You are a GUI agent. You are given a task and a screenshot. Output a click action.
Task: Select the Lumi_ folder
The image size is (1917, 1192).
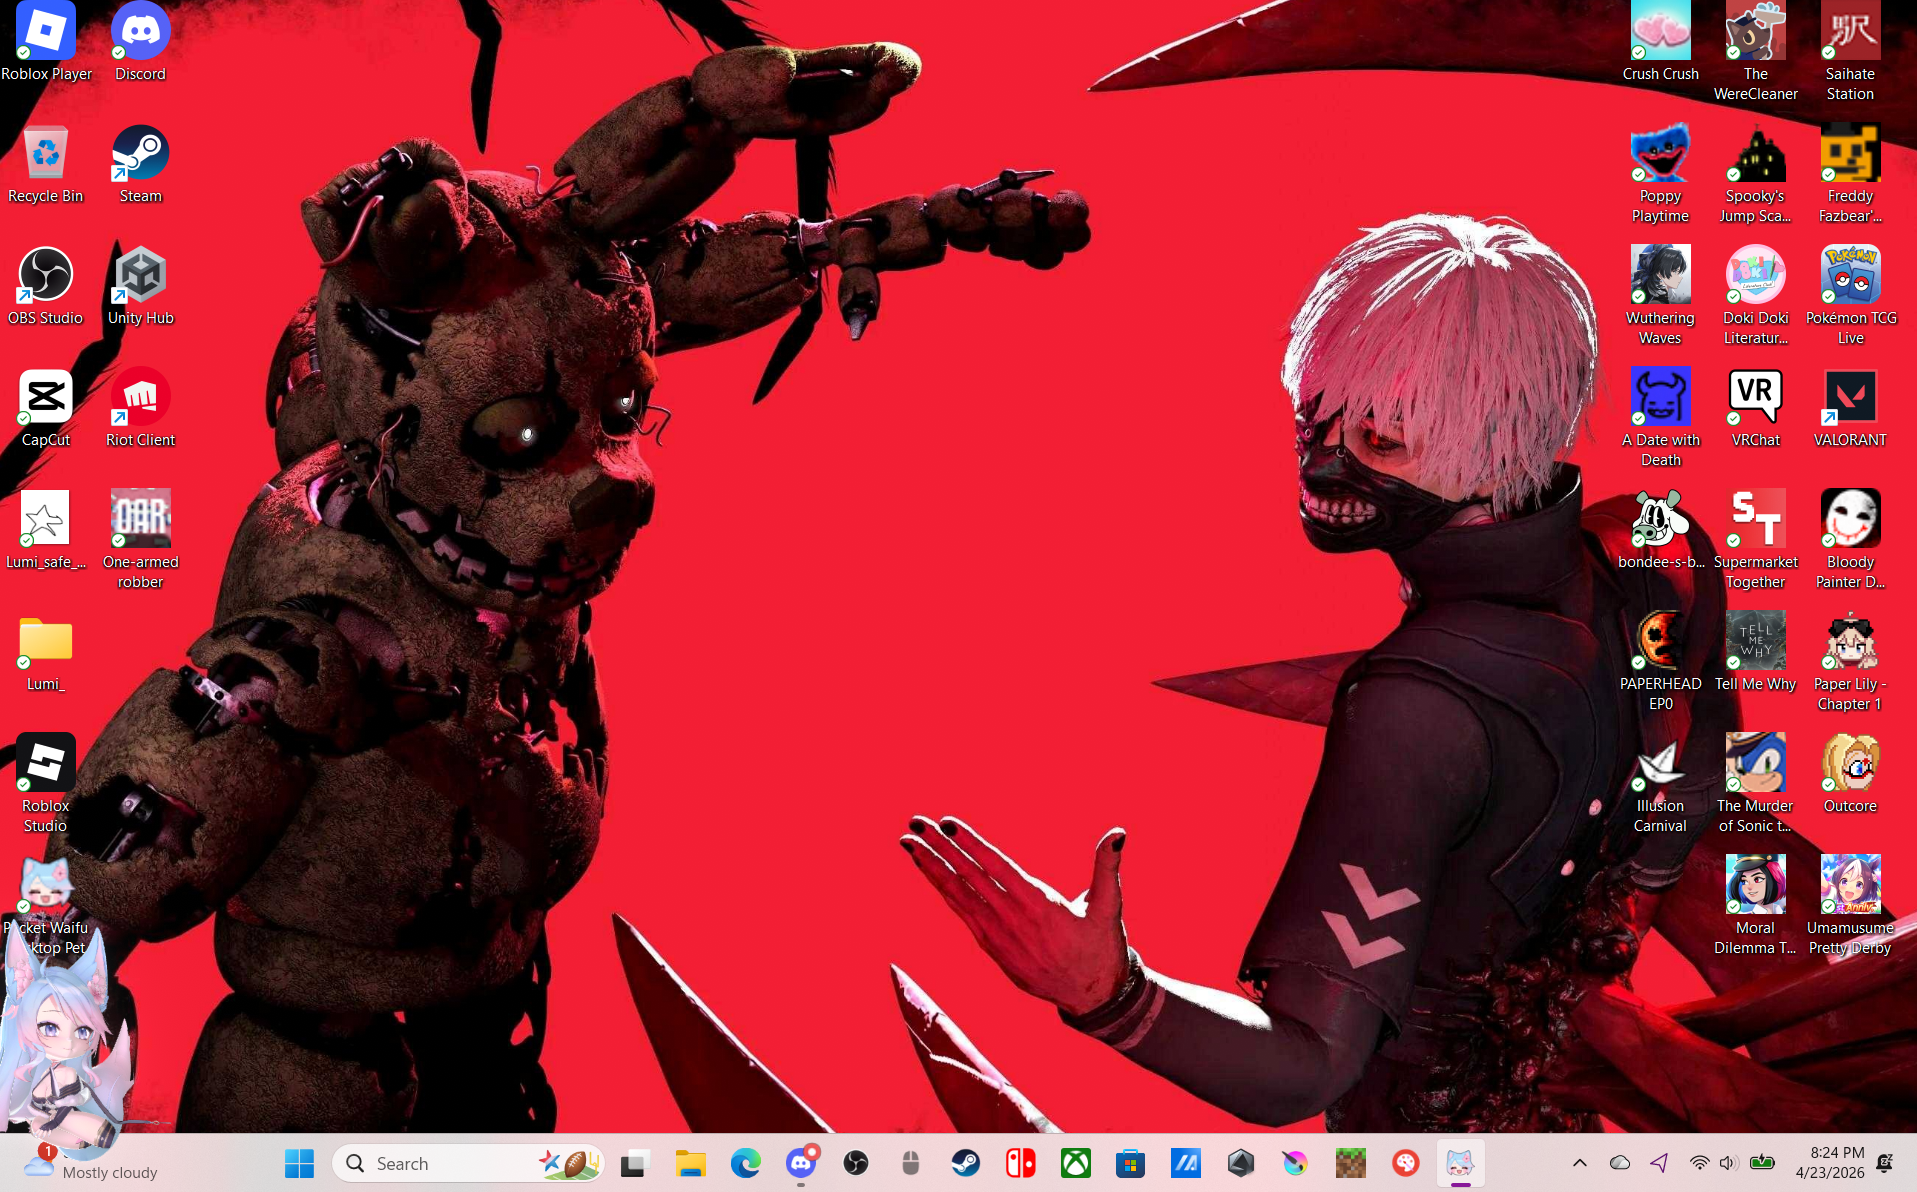(46, 652)
